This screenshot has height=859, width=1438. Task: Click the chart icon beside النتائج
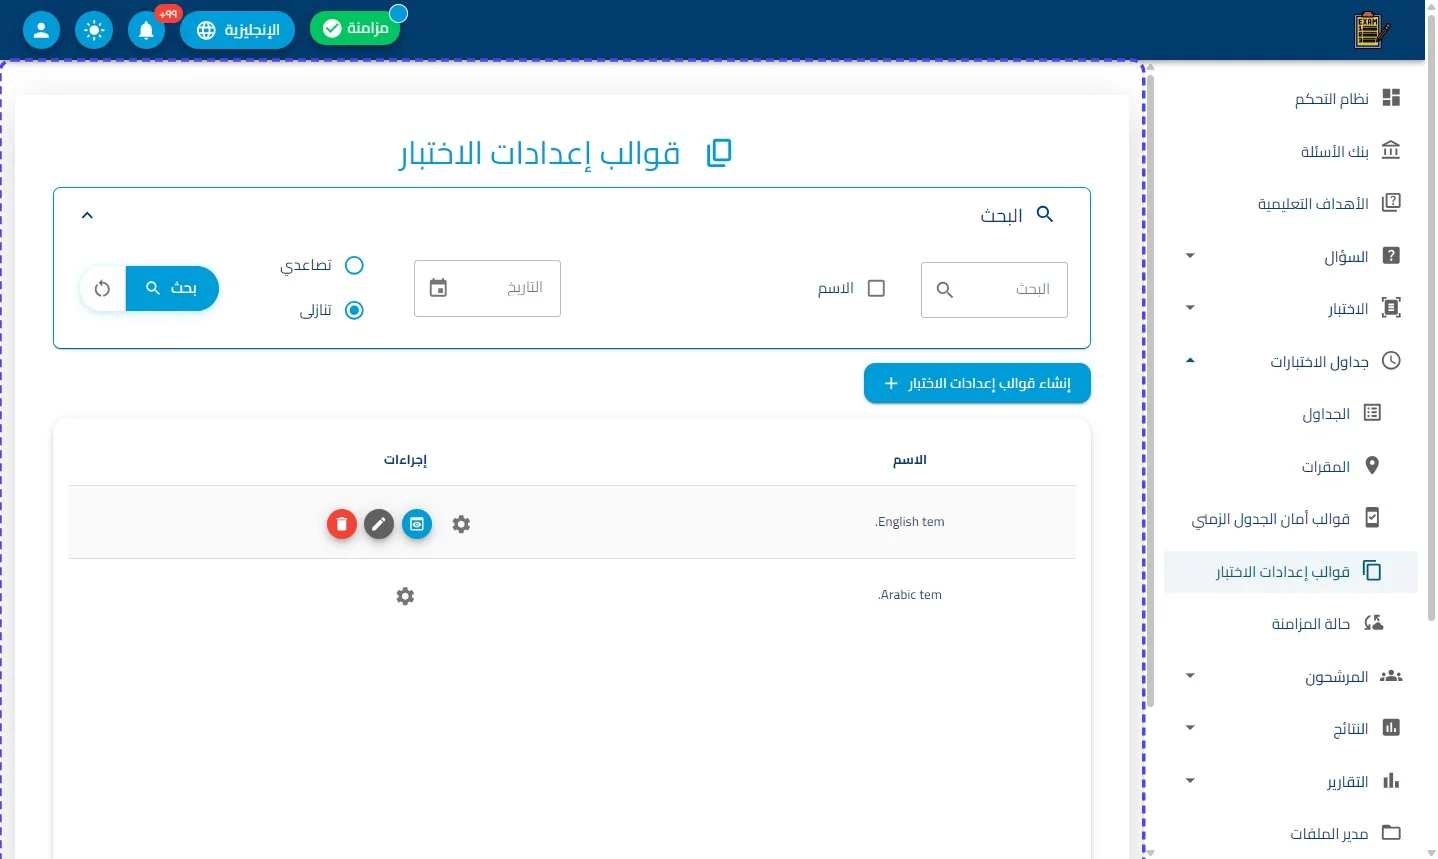pyautogui.click(x=1391, y=727)
